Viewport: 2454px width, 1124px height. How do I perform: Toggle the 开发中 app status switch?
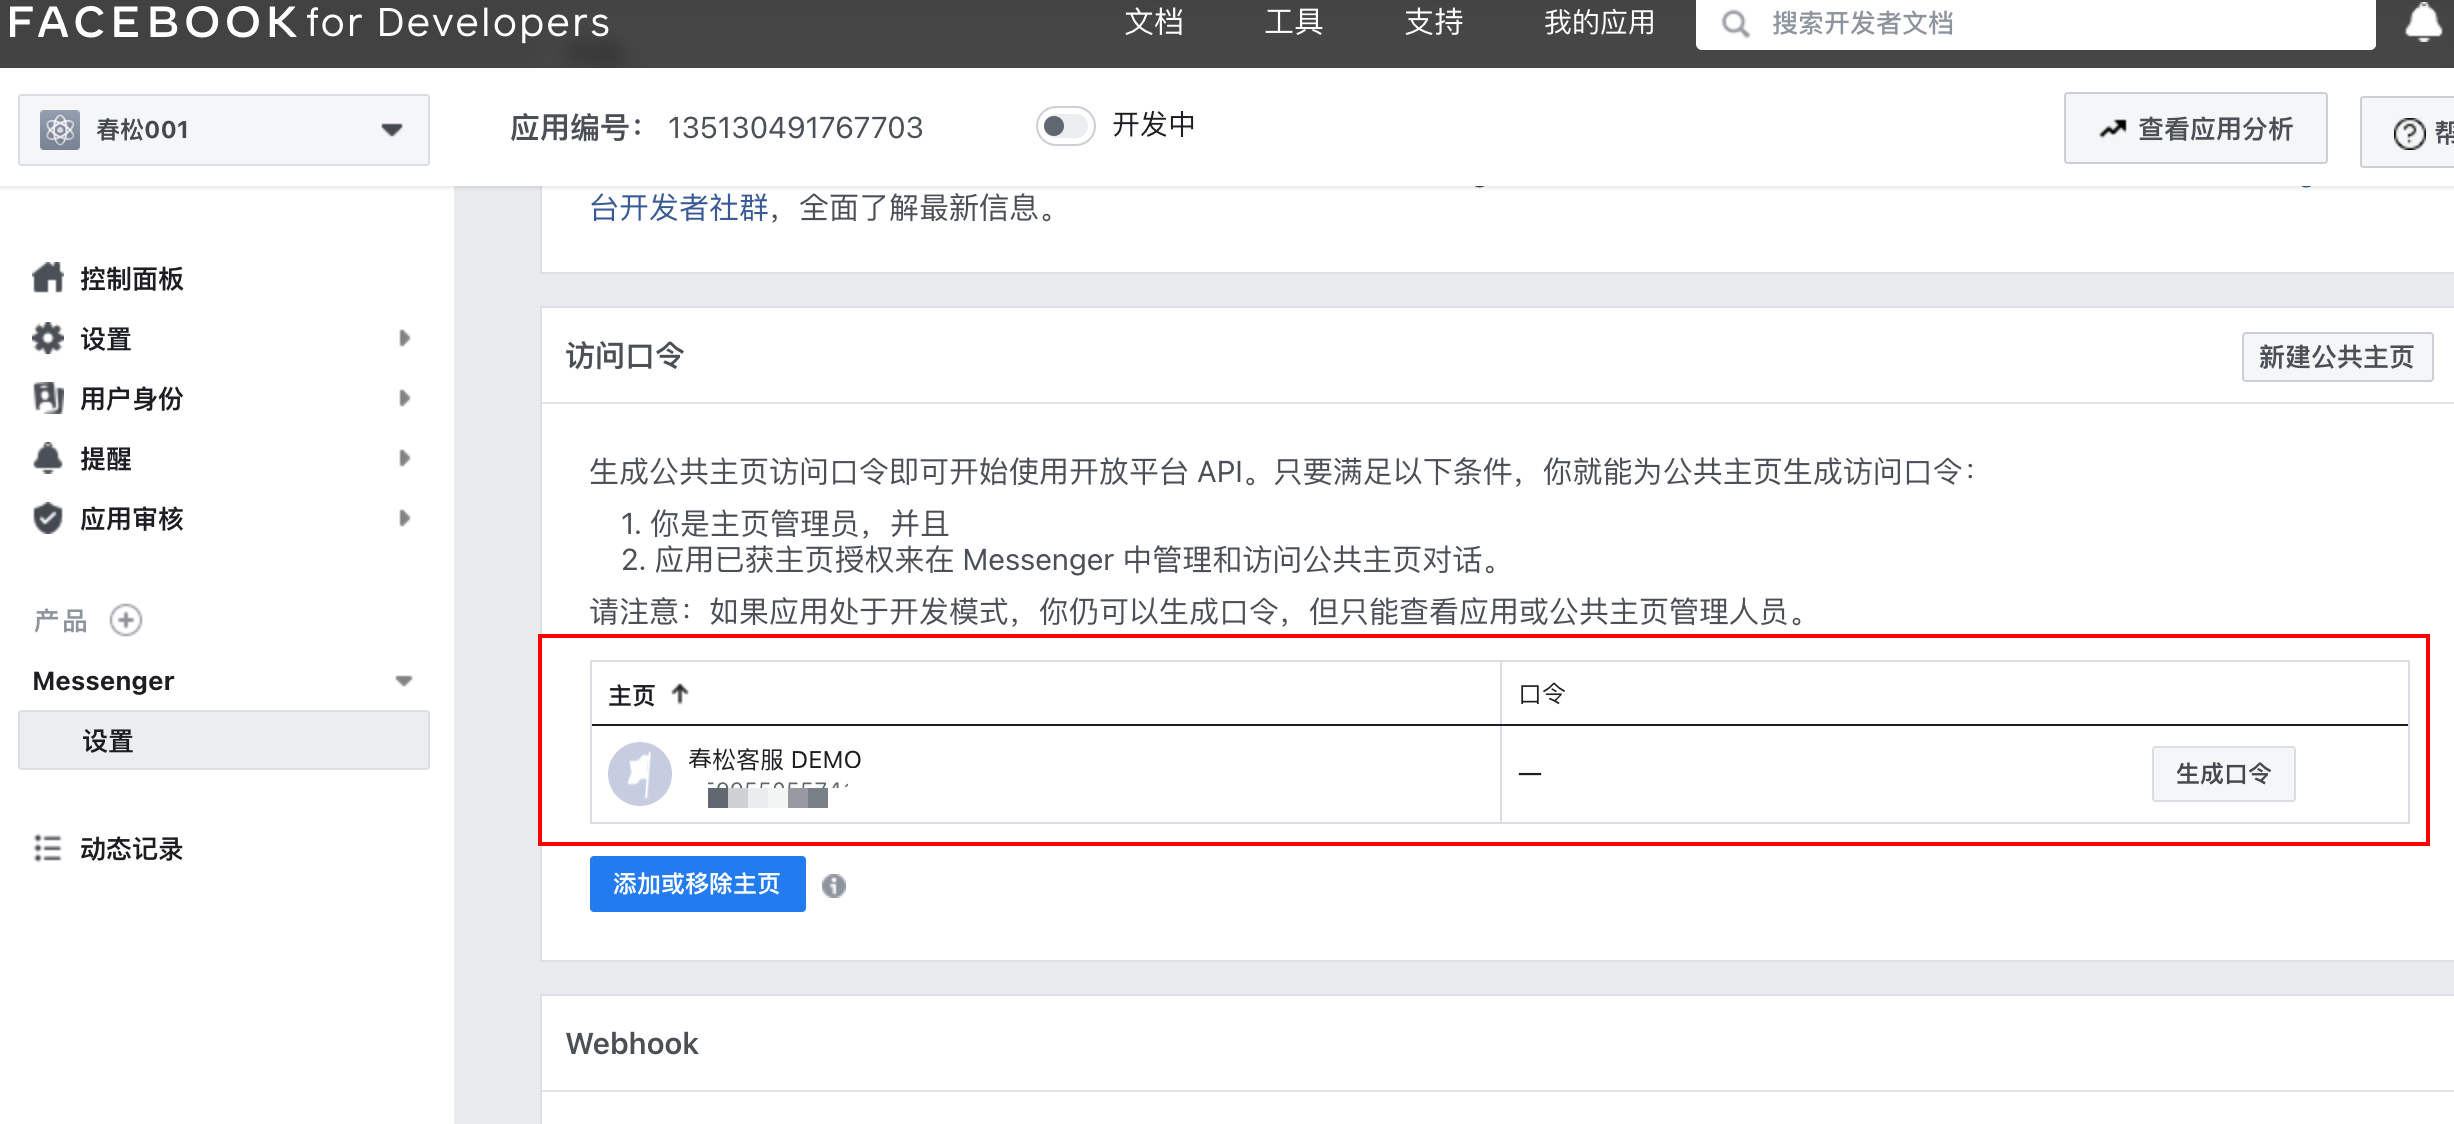pyautogui.click(x=1066, y=126)
